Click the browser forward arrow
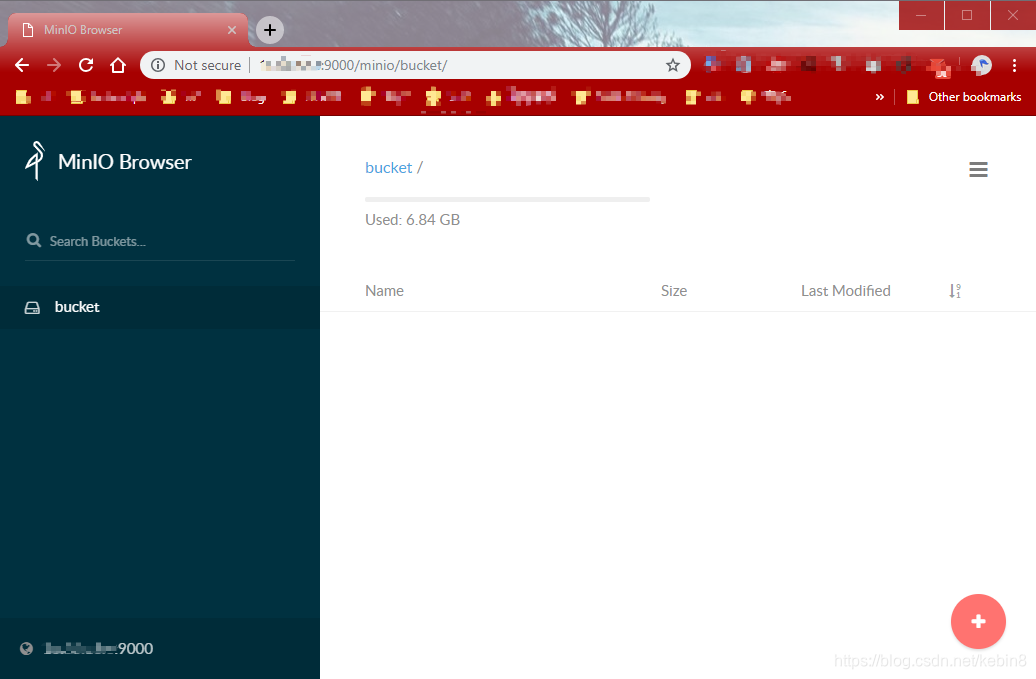 pos(54,65)
